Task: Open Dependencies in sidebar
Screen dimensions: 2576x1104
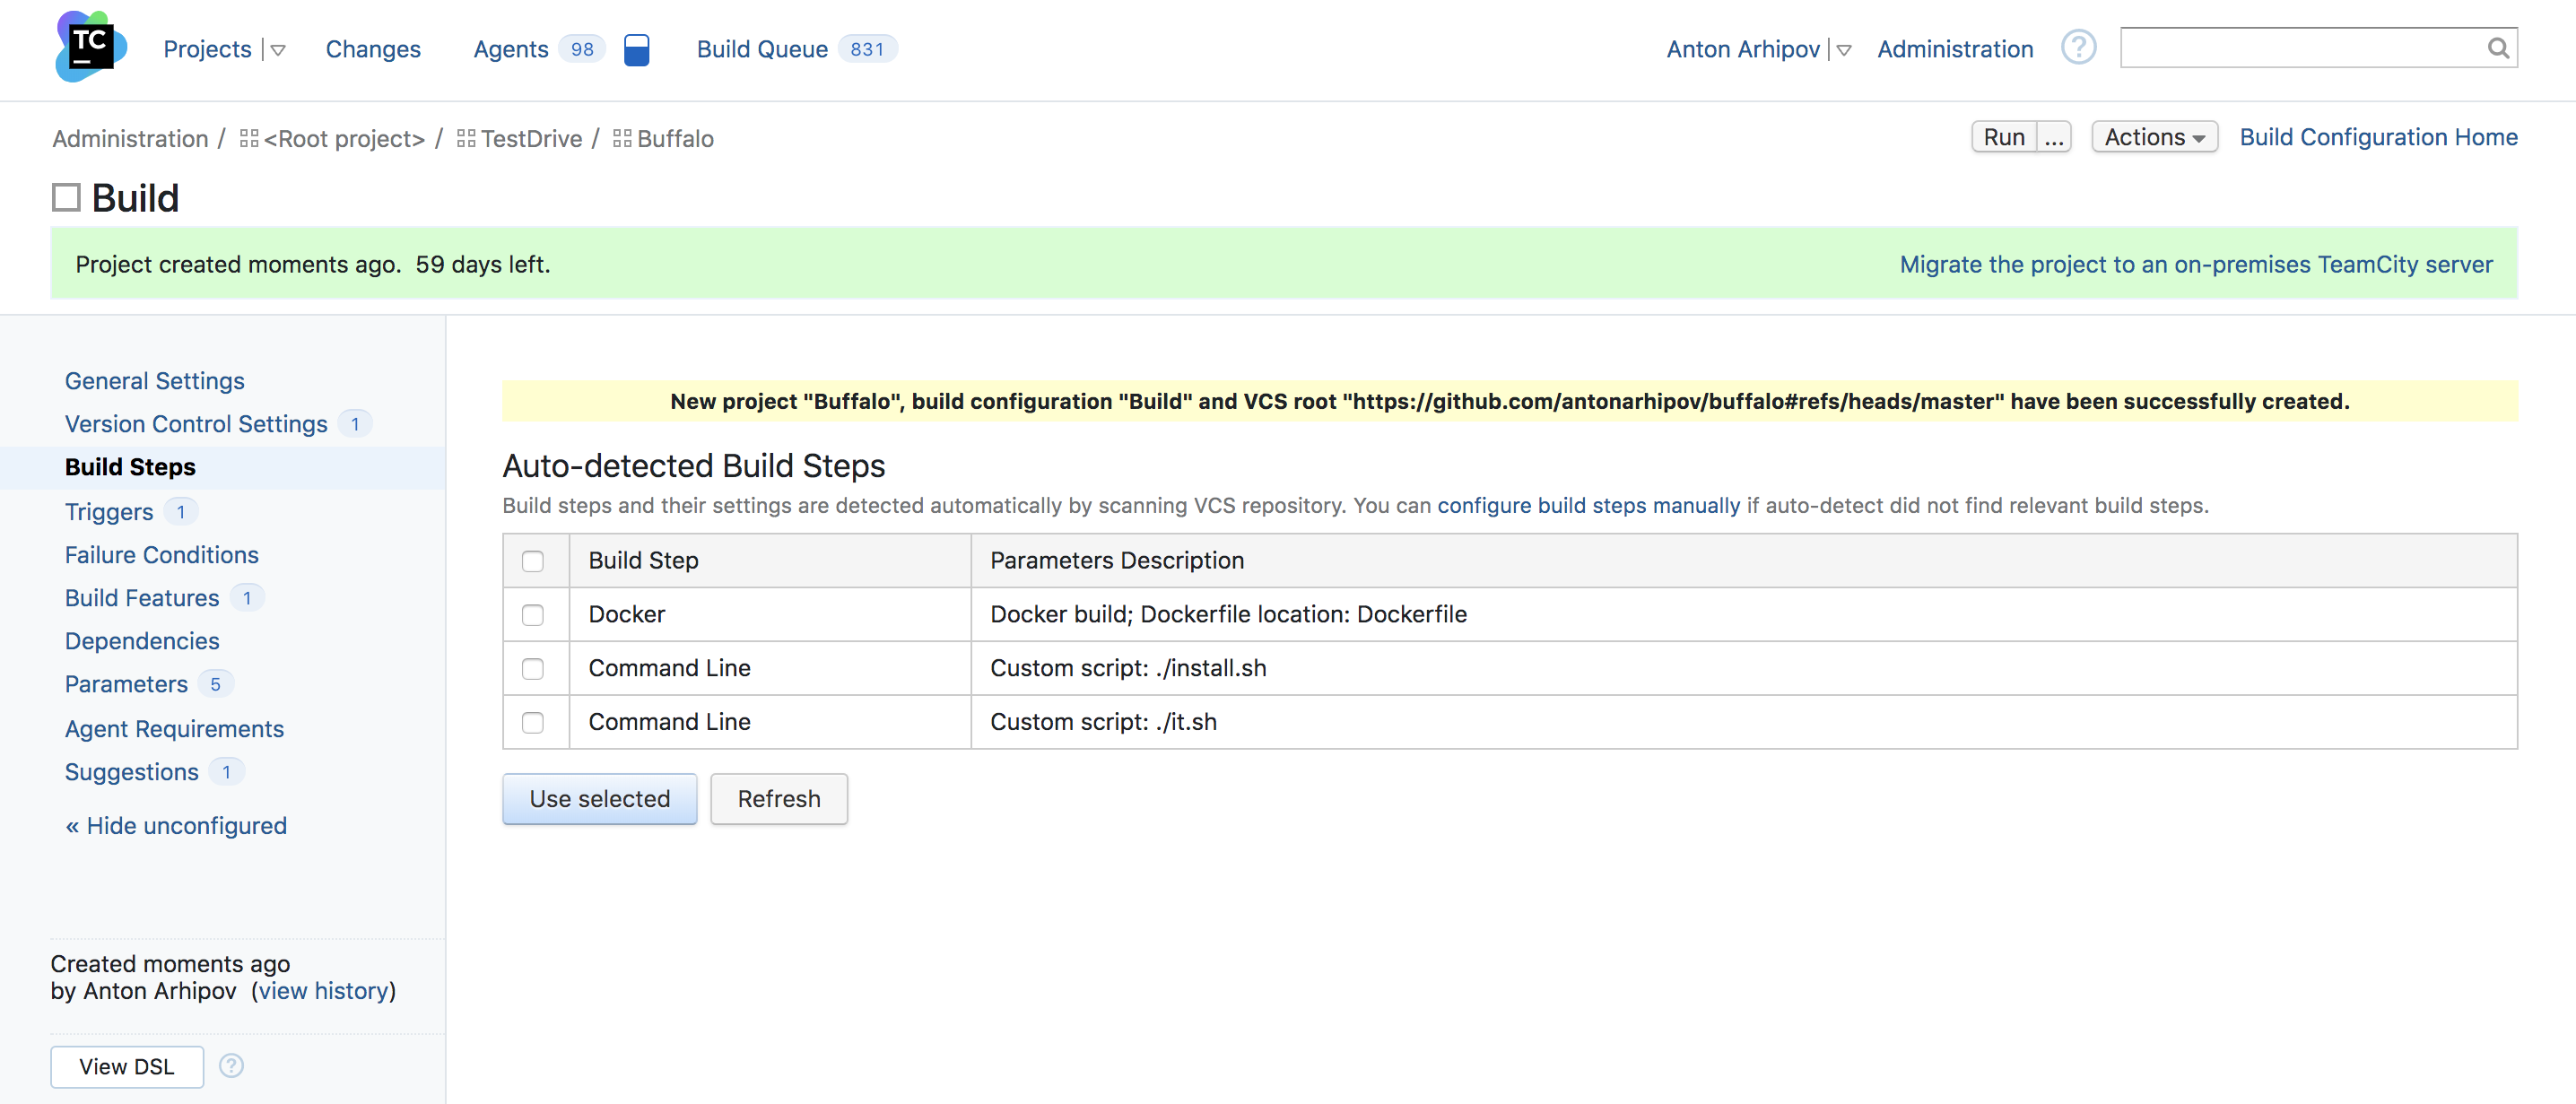Action: [142, 641]
